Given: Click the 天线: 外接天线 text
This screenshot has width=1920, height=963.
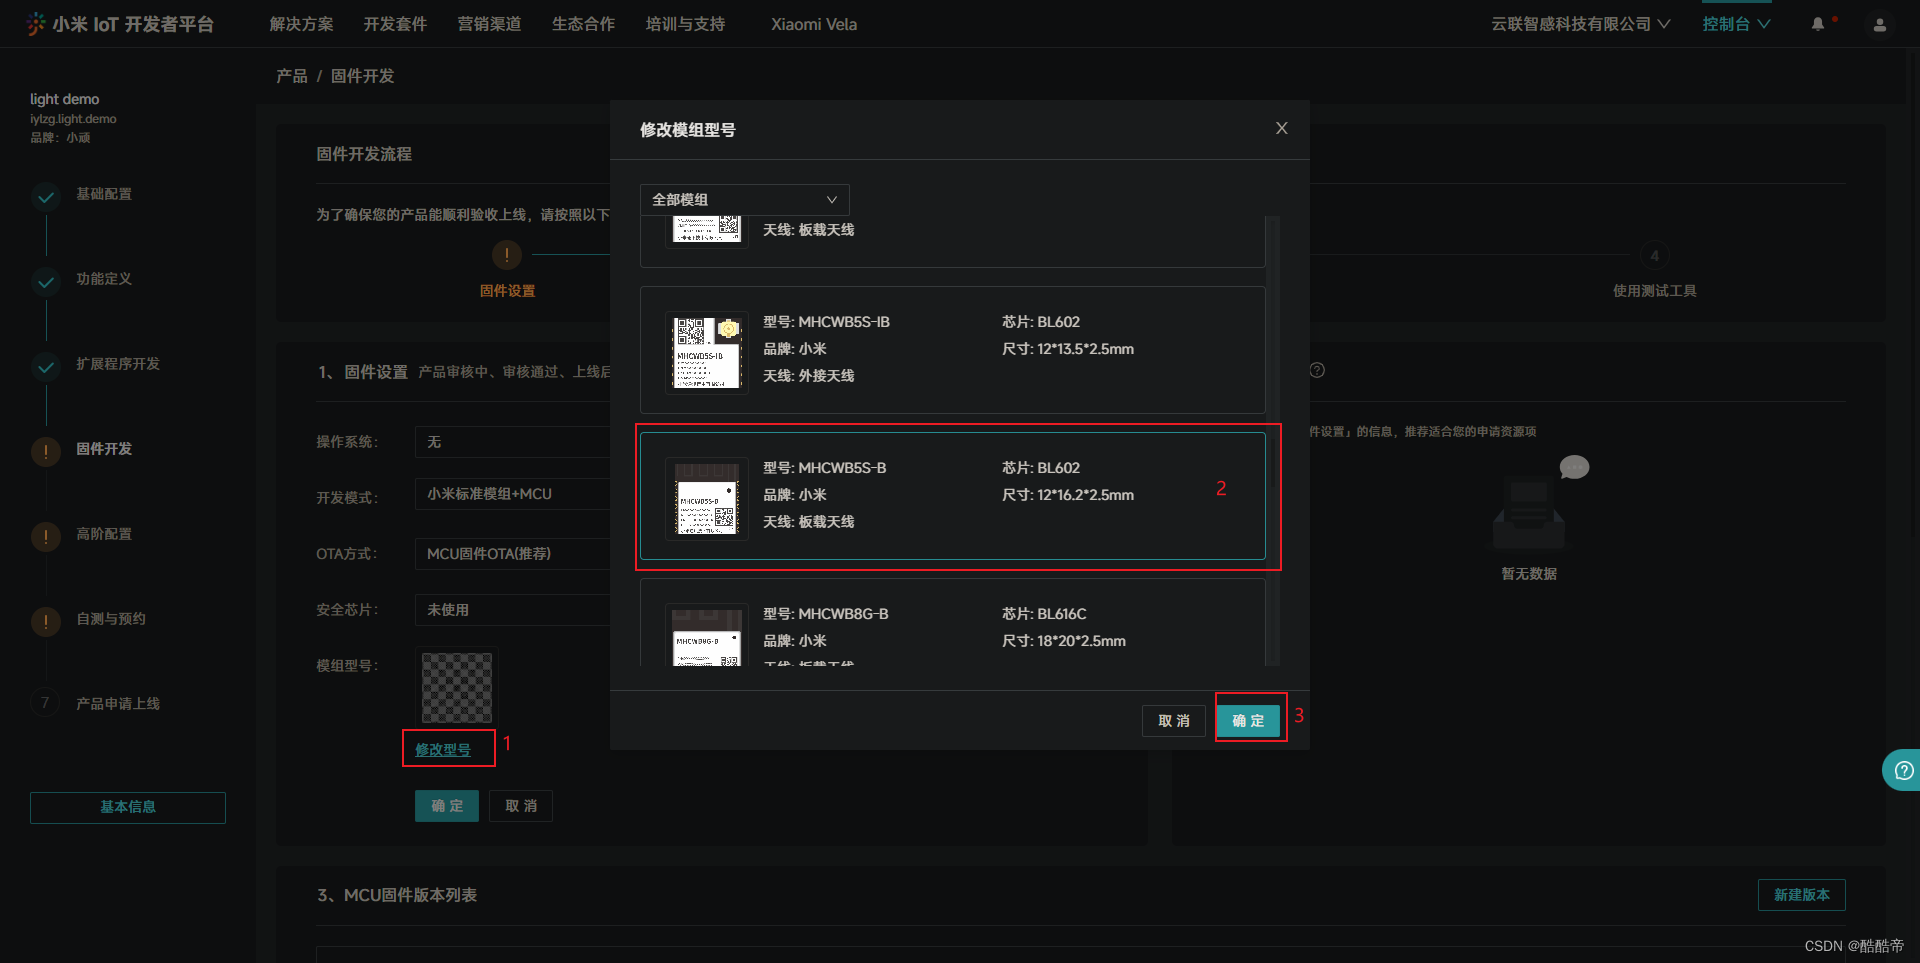Looking at the screenshot, I should click(809, 376).
